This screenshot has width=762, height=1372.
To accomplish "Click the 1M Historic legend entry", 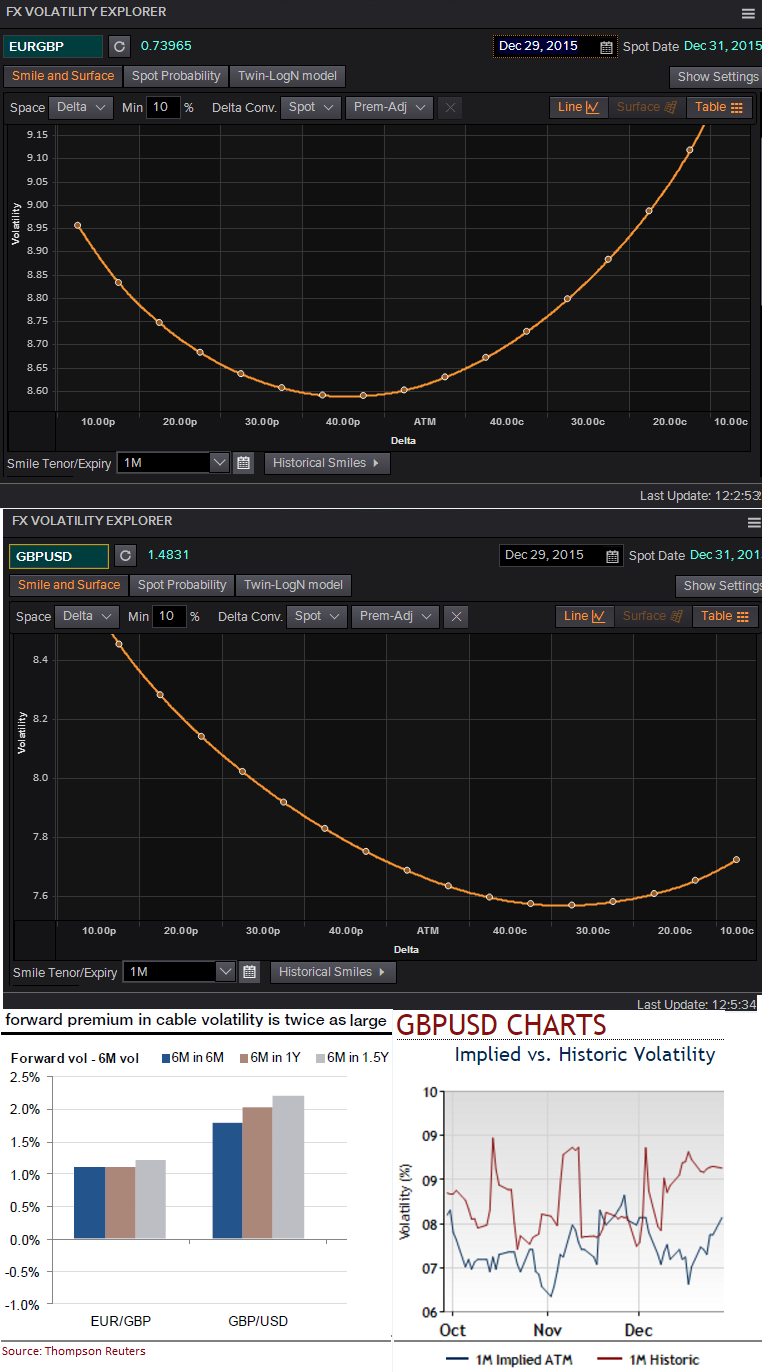I will point(648,1359).
